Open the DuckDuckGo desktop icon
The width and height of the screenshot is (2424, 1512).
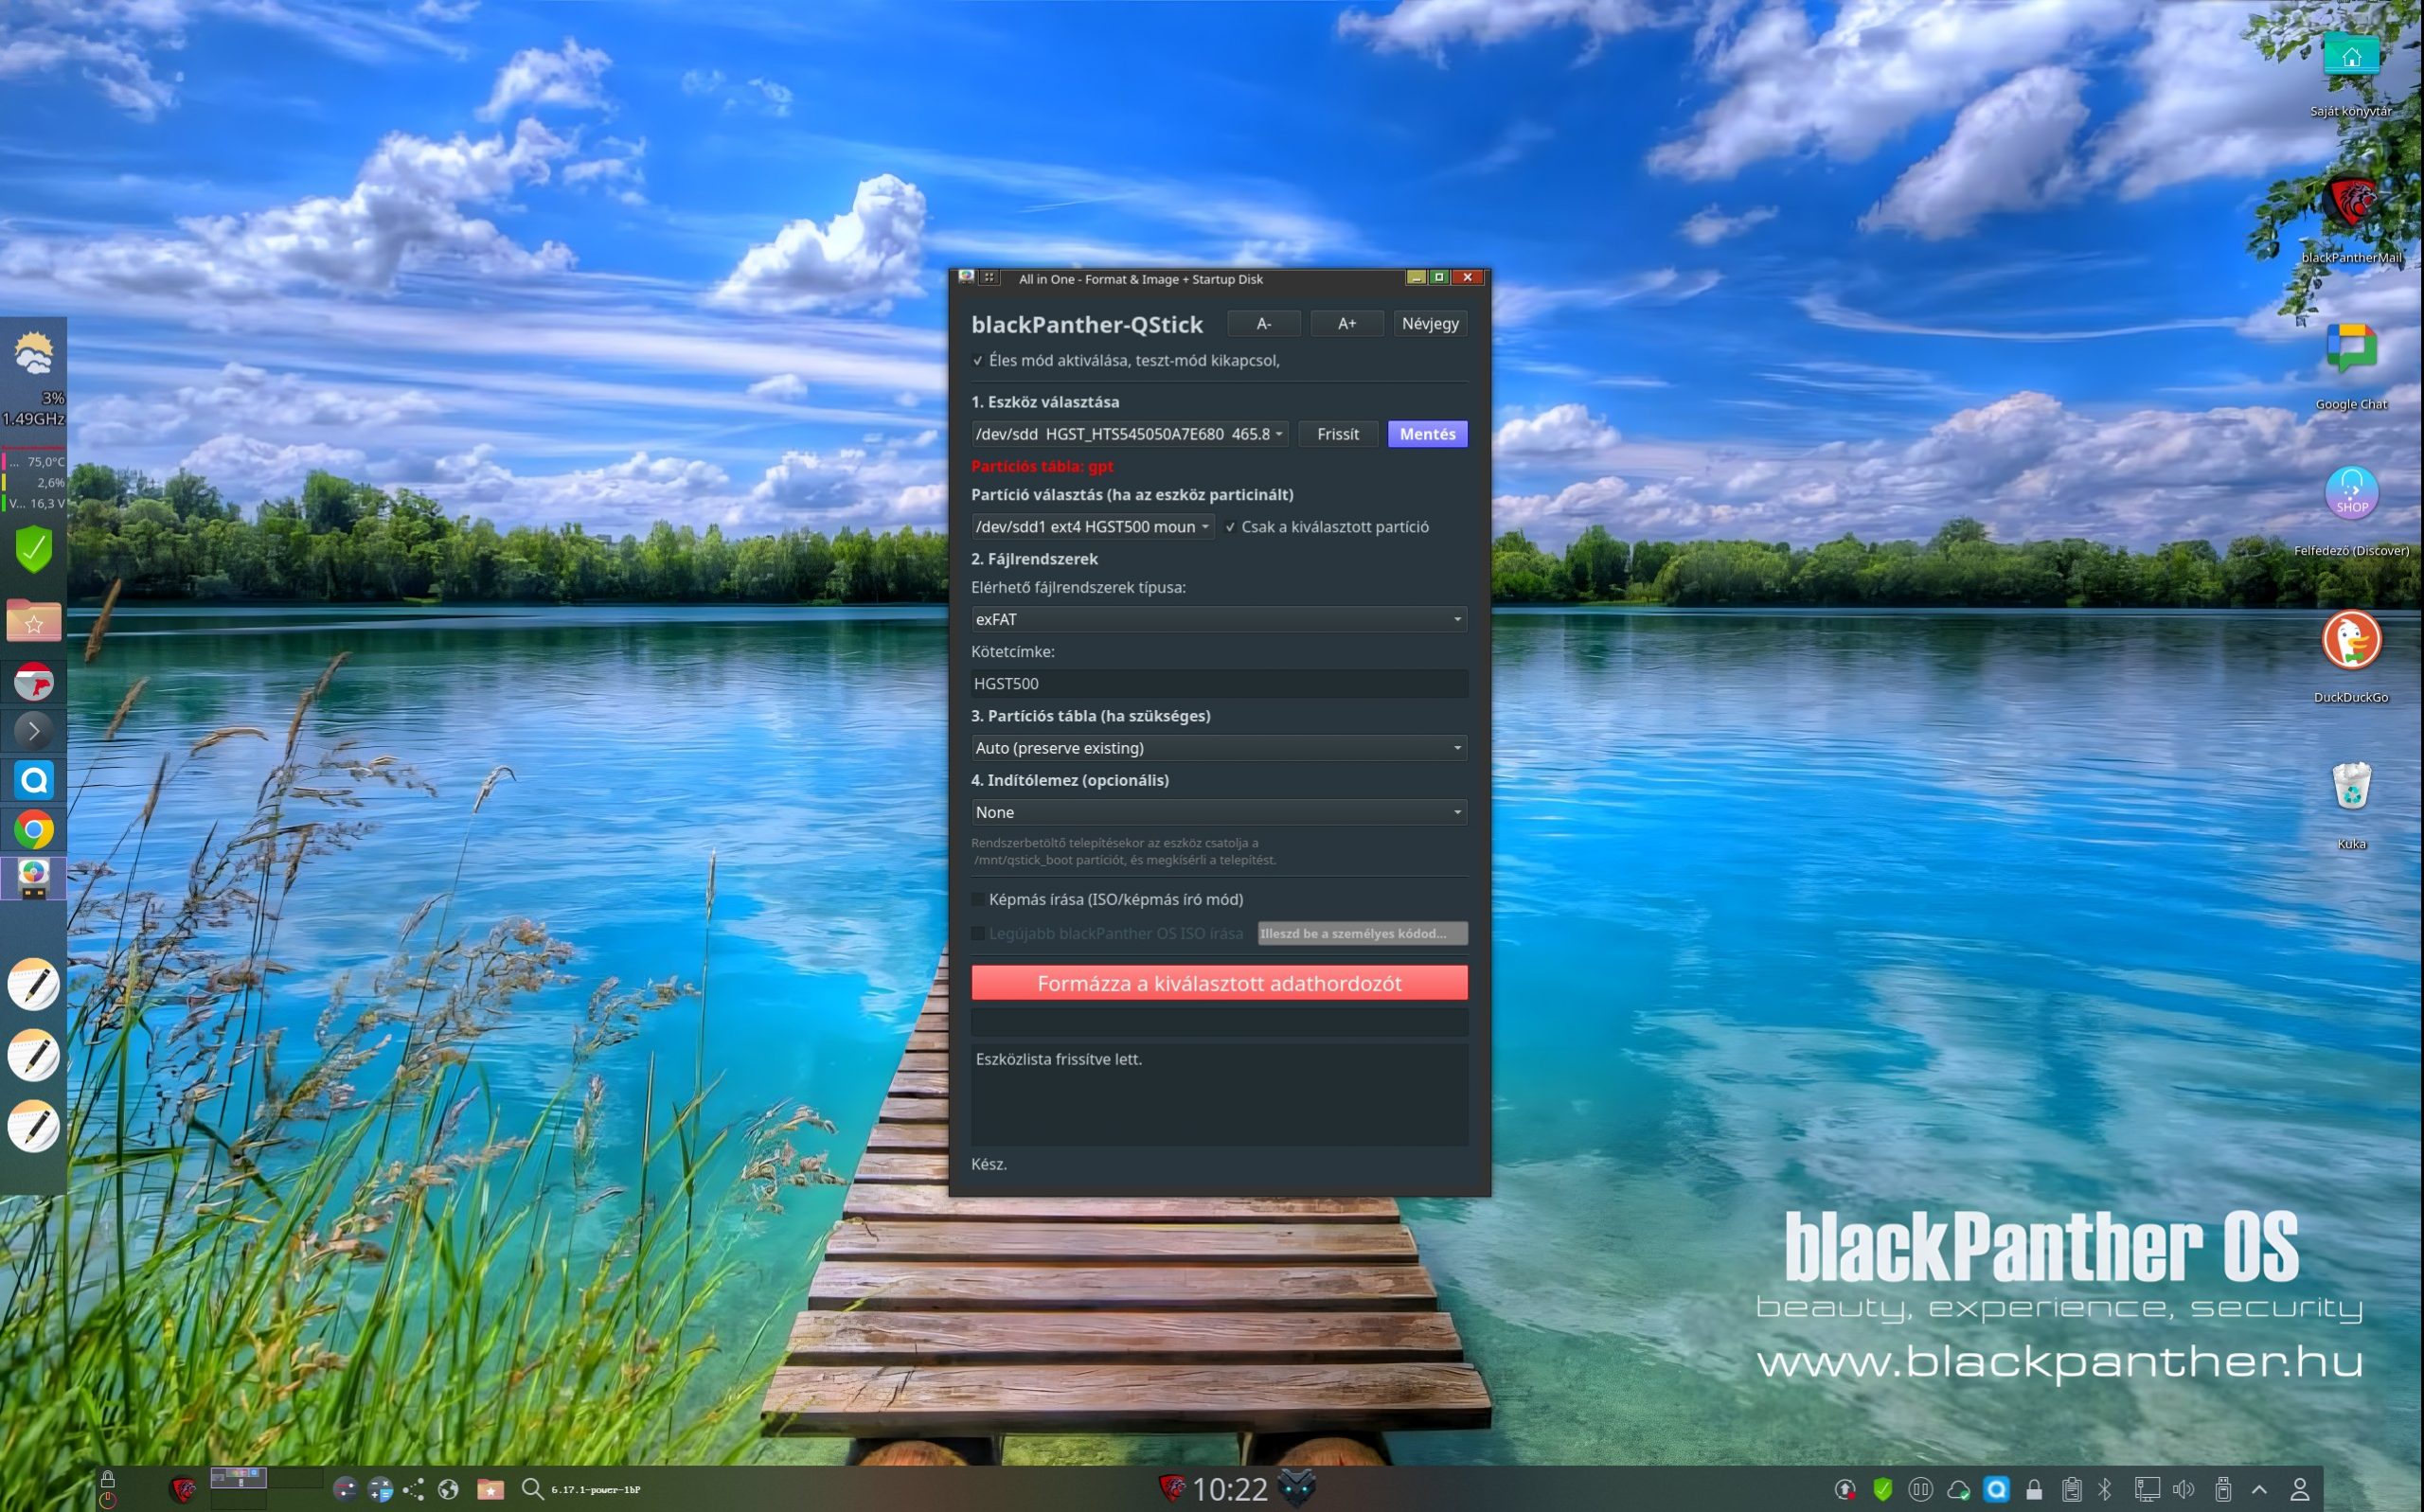pyautogui.click(x=2350, y=640)
